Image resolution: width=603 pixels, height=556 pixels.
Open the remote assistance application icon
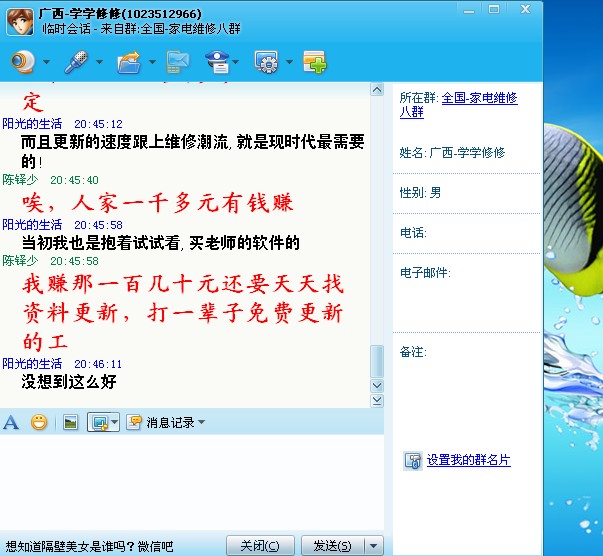[x=267, y=62]
